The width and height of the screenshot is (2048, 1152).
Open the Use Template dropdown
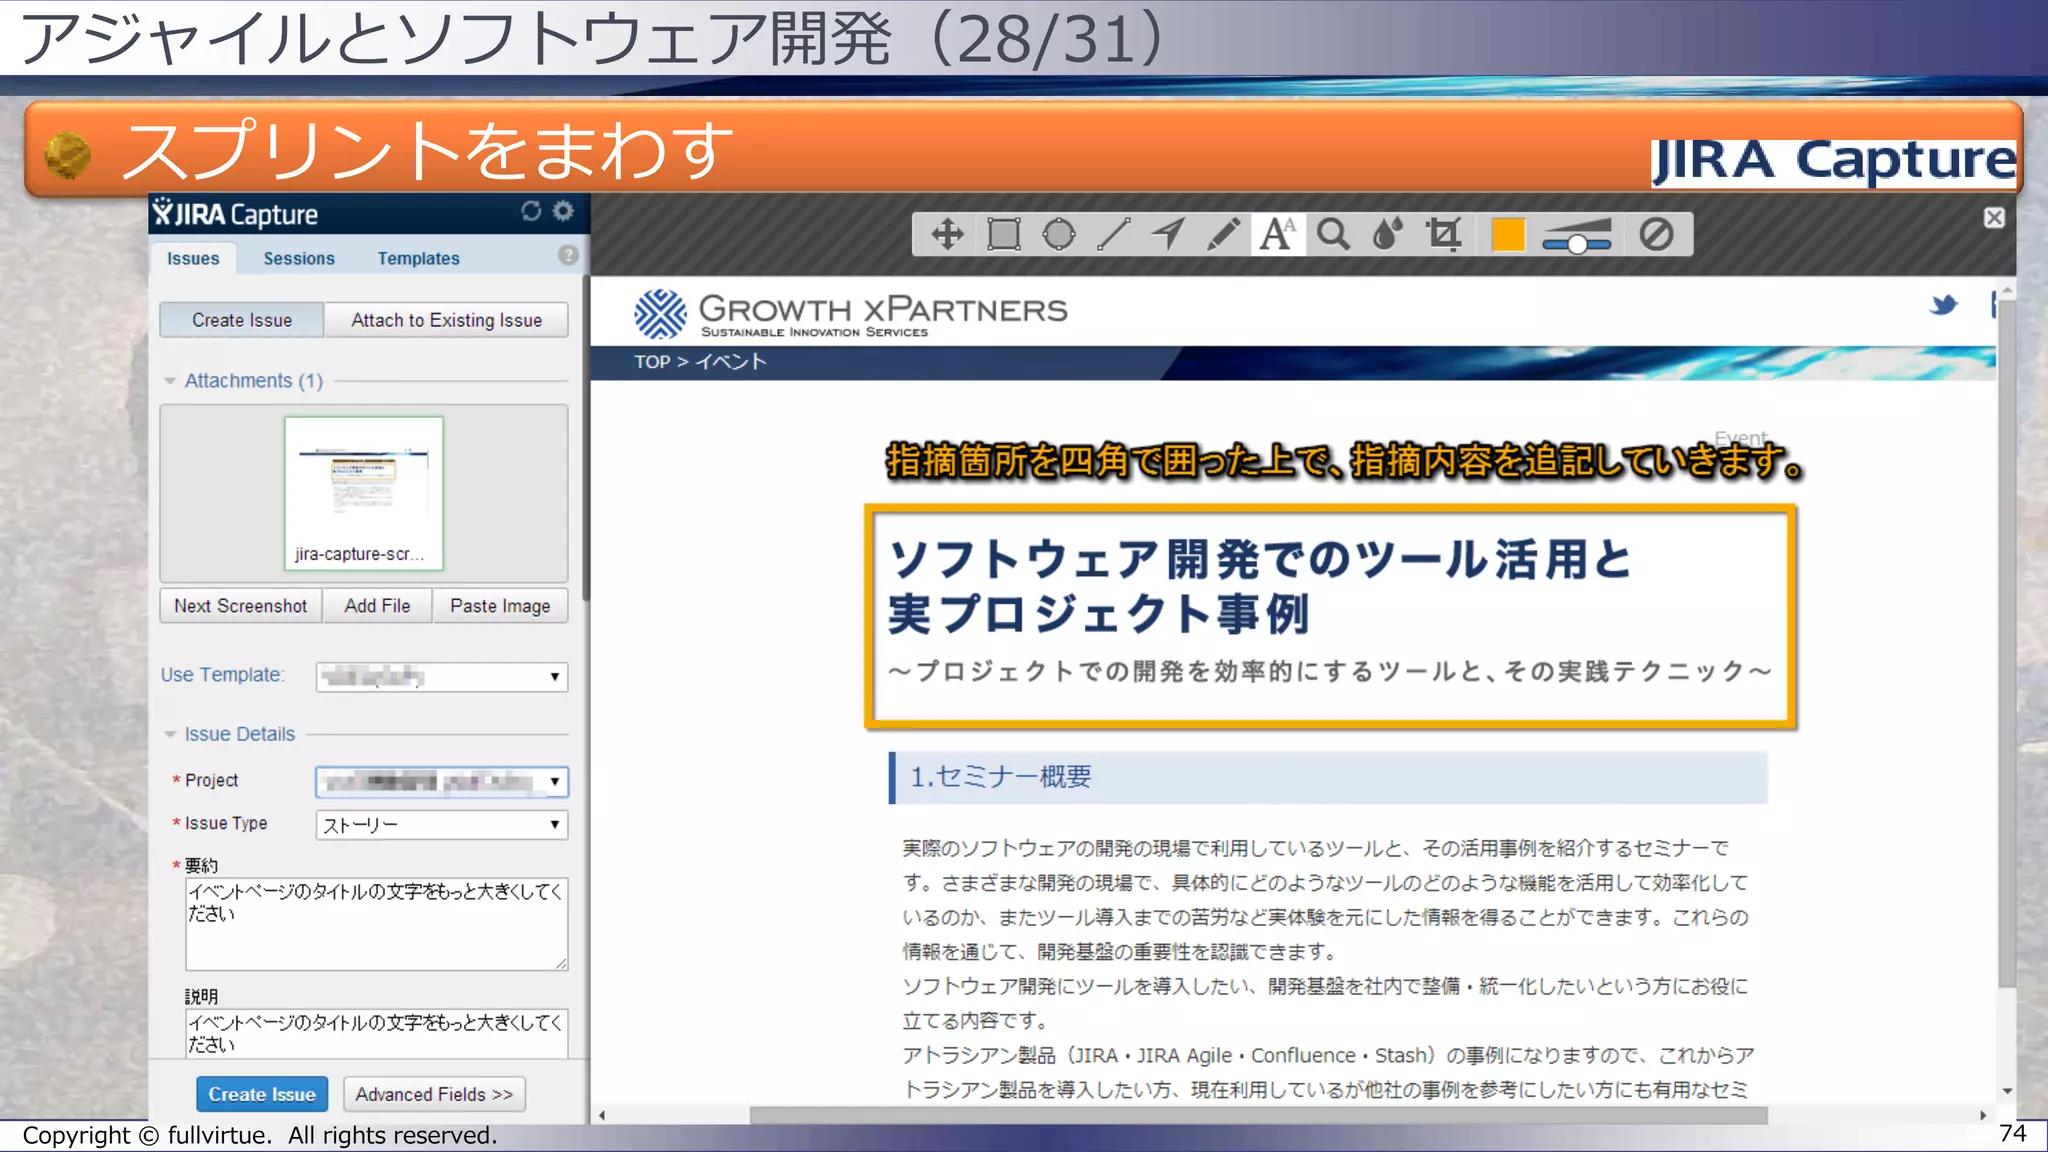[x=442, y=677]
